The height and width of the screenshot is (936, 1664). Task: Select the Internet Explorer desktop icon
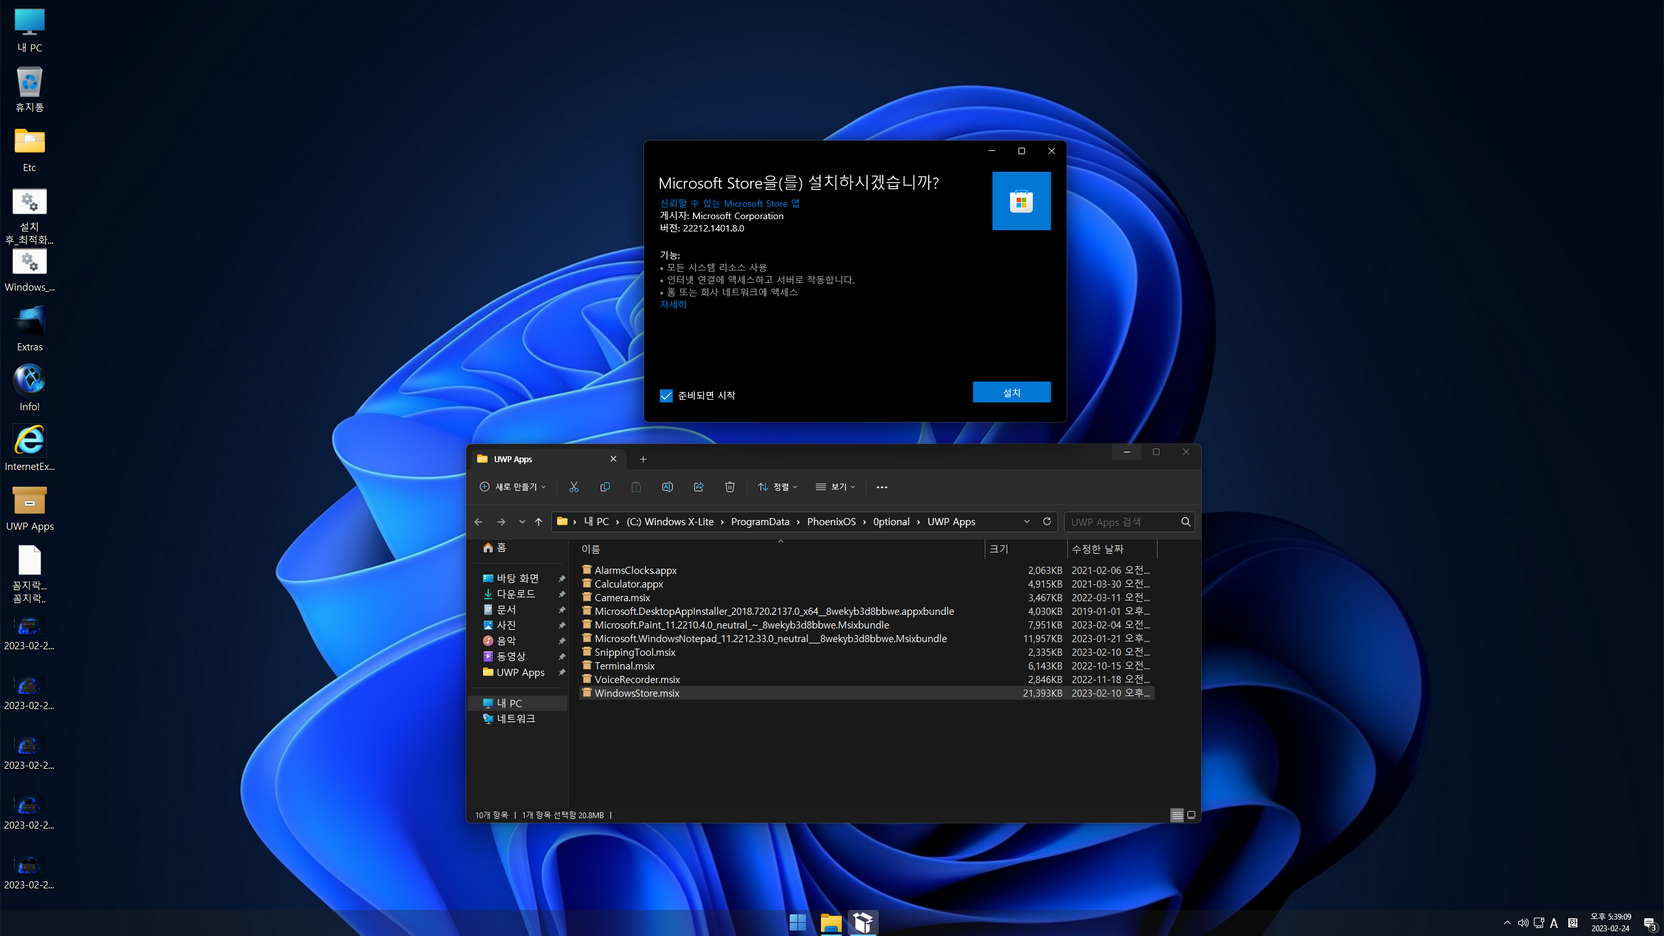click(29, 448)
